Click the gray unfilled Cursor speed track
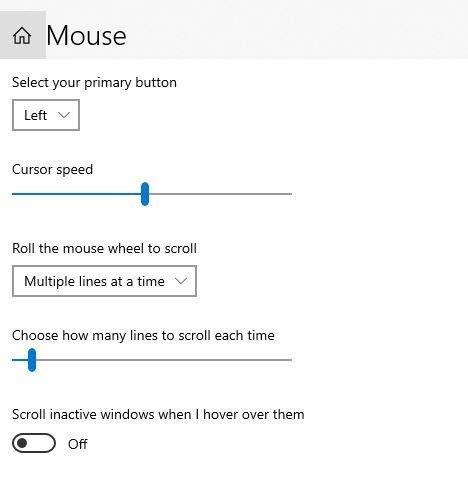 221,194
